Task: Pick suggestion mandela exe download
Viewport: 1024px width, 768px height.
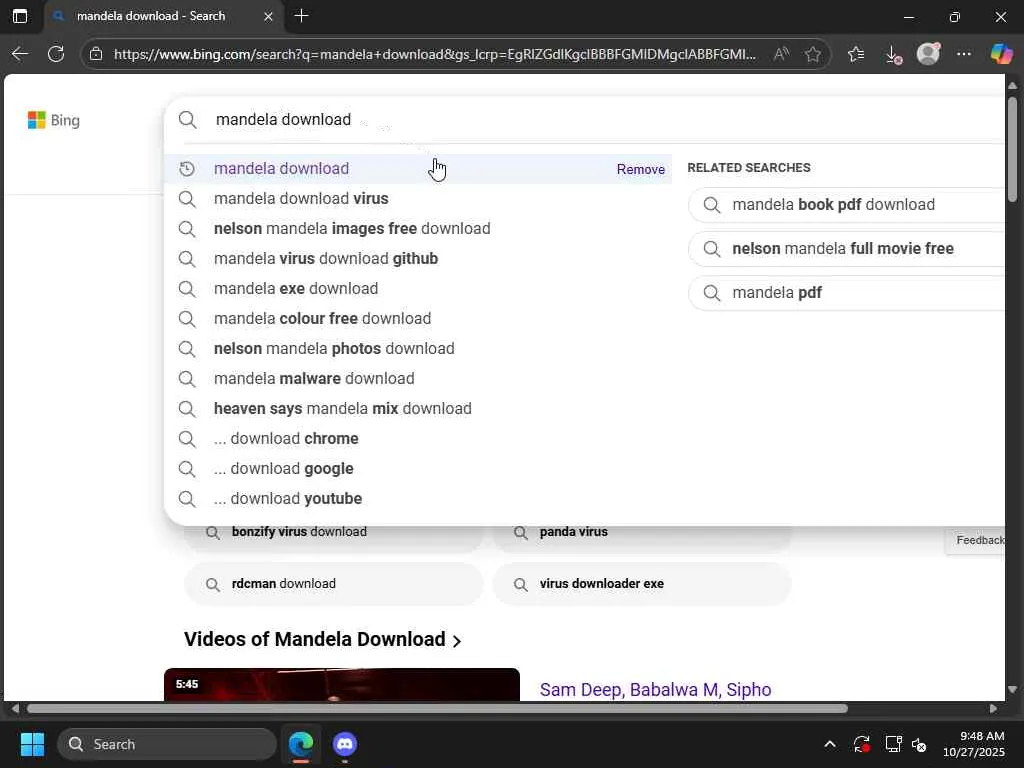Action: 418,289
